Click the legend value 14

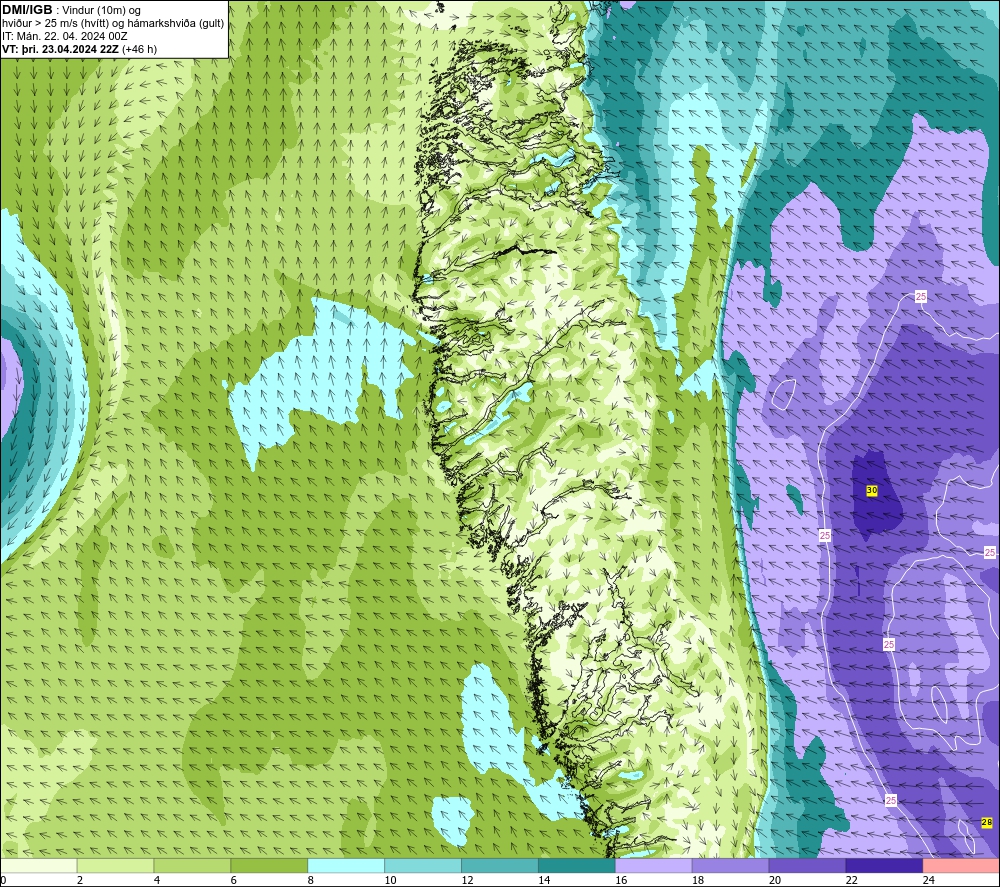click(x=544, y=880)
